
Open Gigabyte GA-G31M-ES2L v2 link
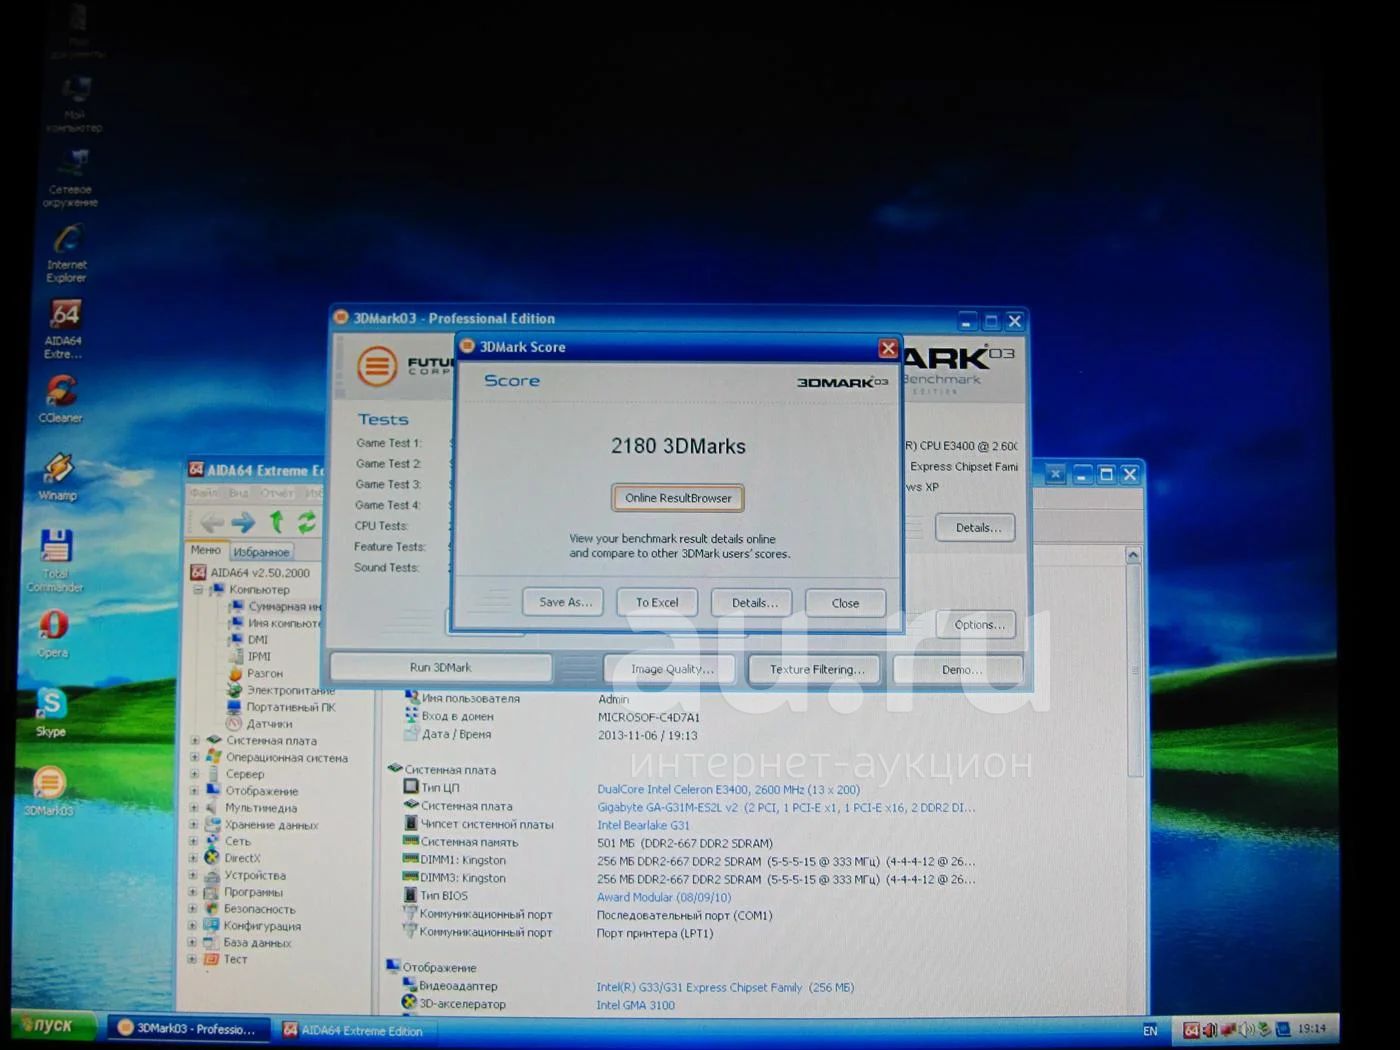786,807
